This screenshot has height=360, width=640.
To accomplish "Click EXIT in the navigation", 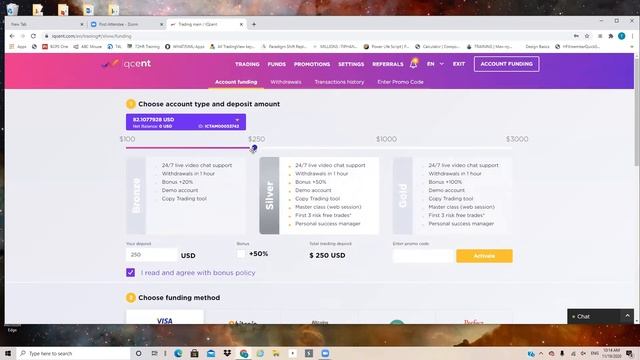I will 459,64.
